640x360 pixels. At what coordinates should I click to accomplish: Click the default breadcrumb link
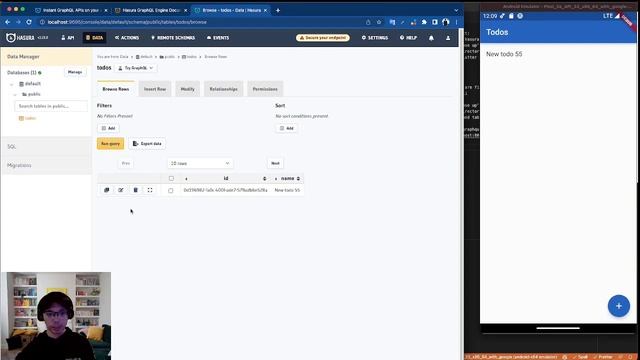144,57
